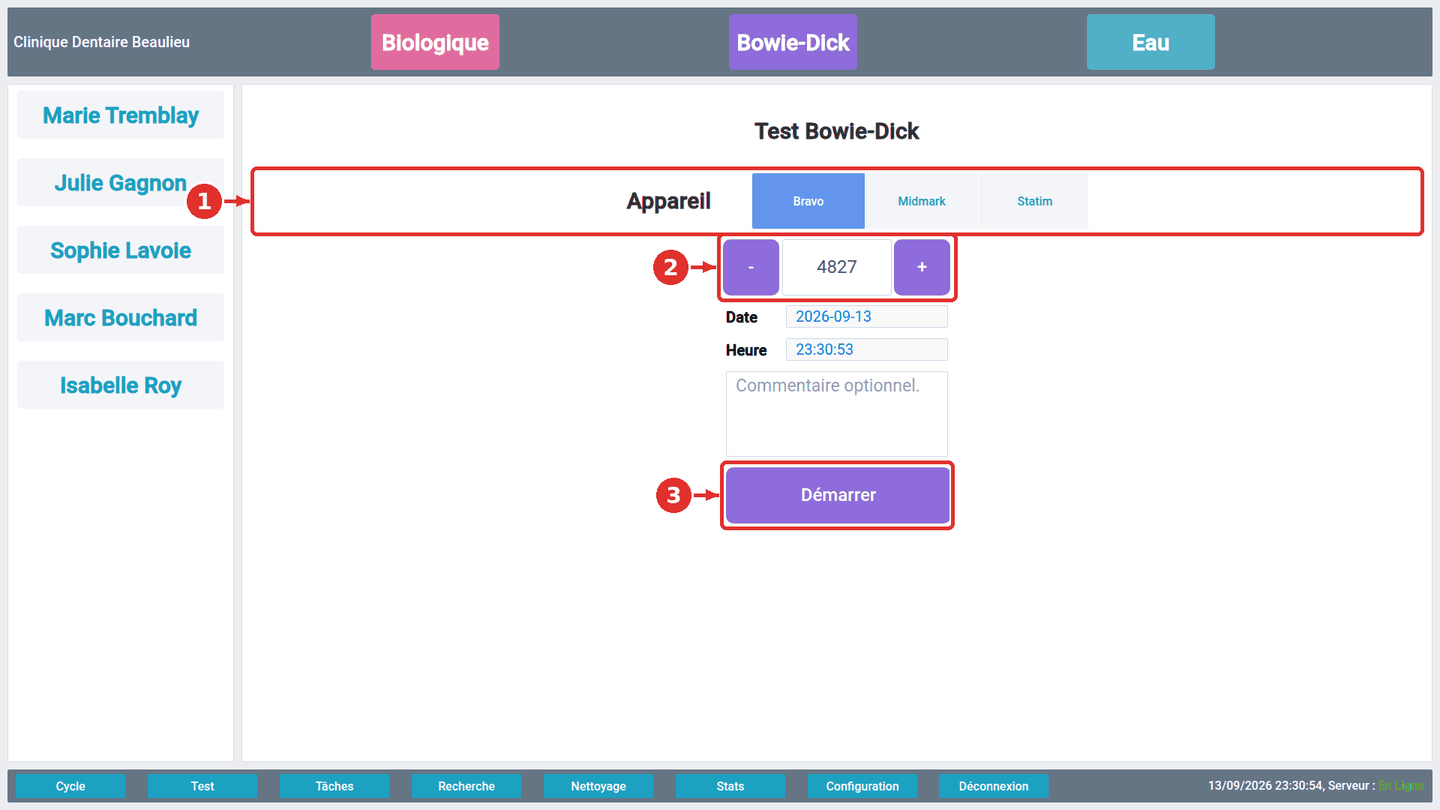
Task: Choose user Marc Bouchard
Action: pos(121,318)
